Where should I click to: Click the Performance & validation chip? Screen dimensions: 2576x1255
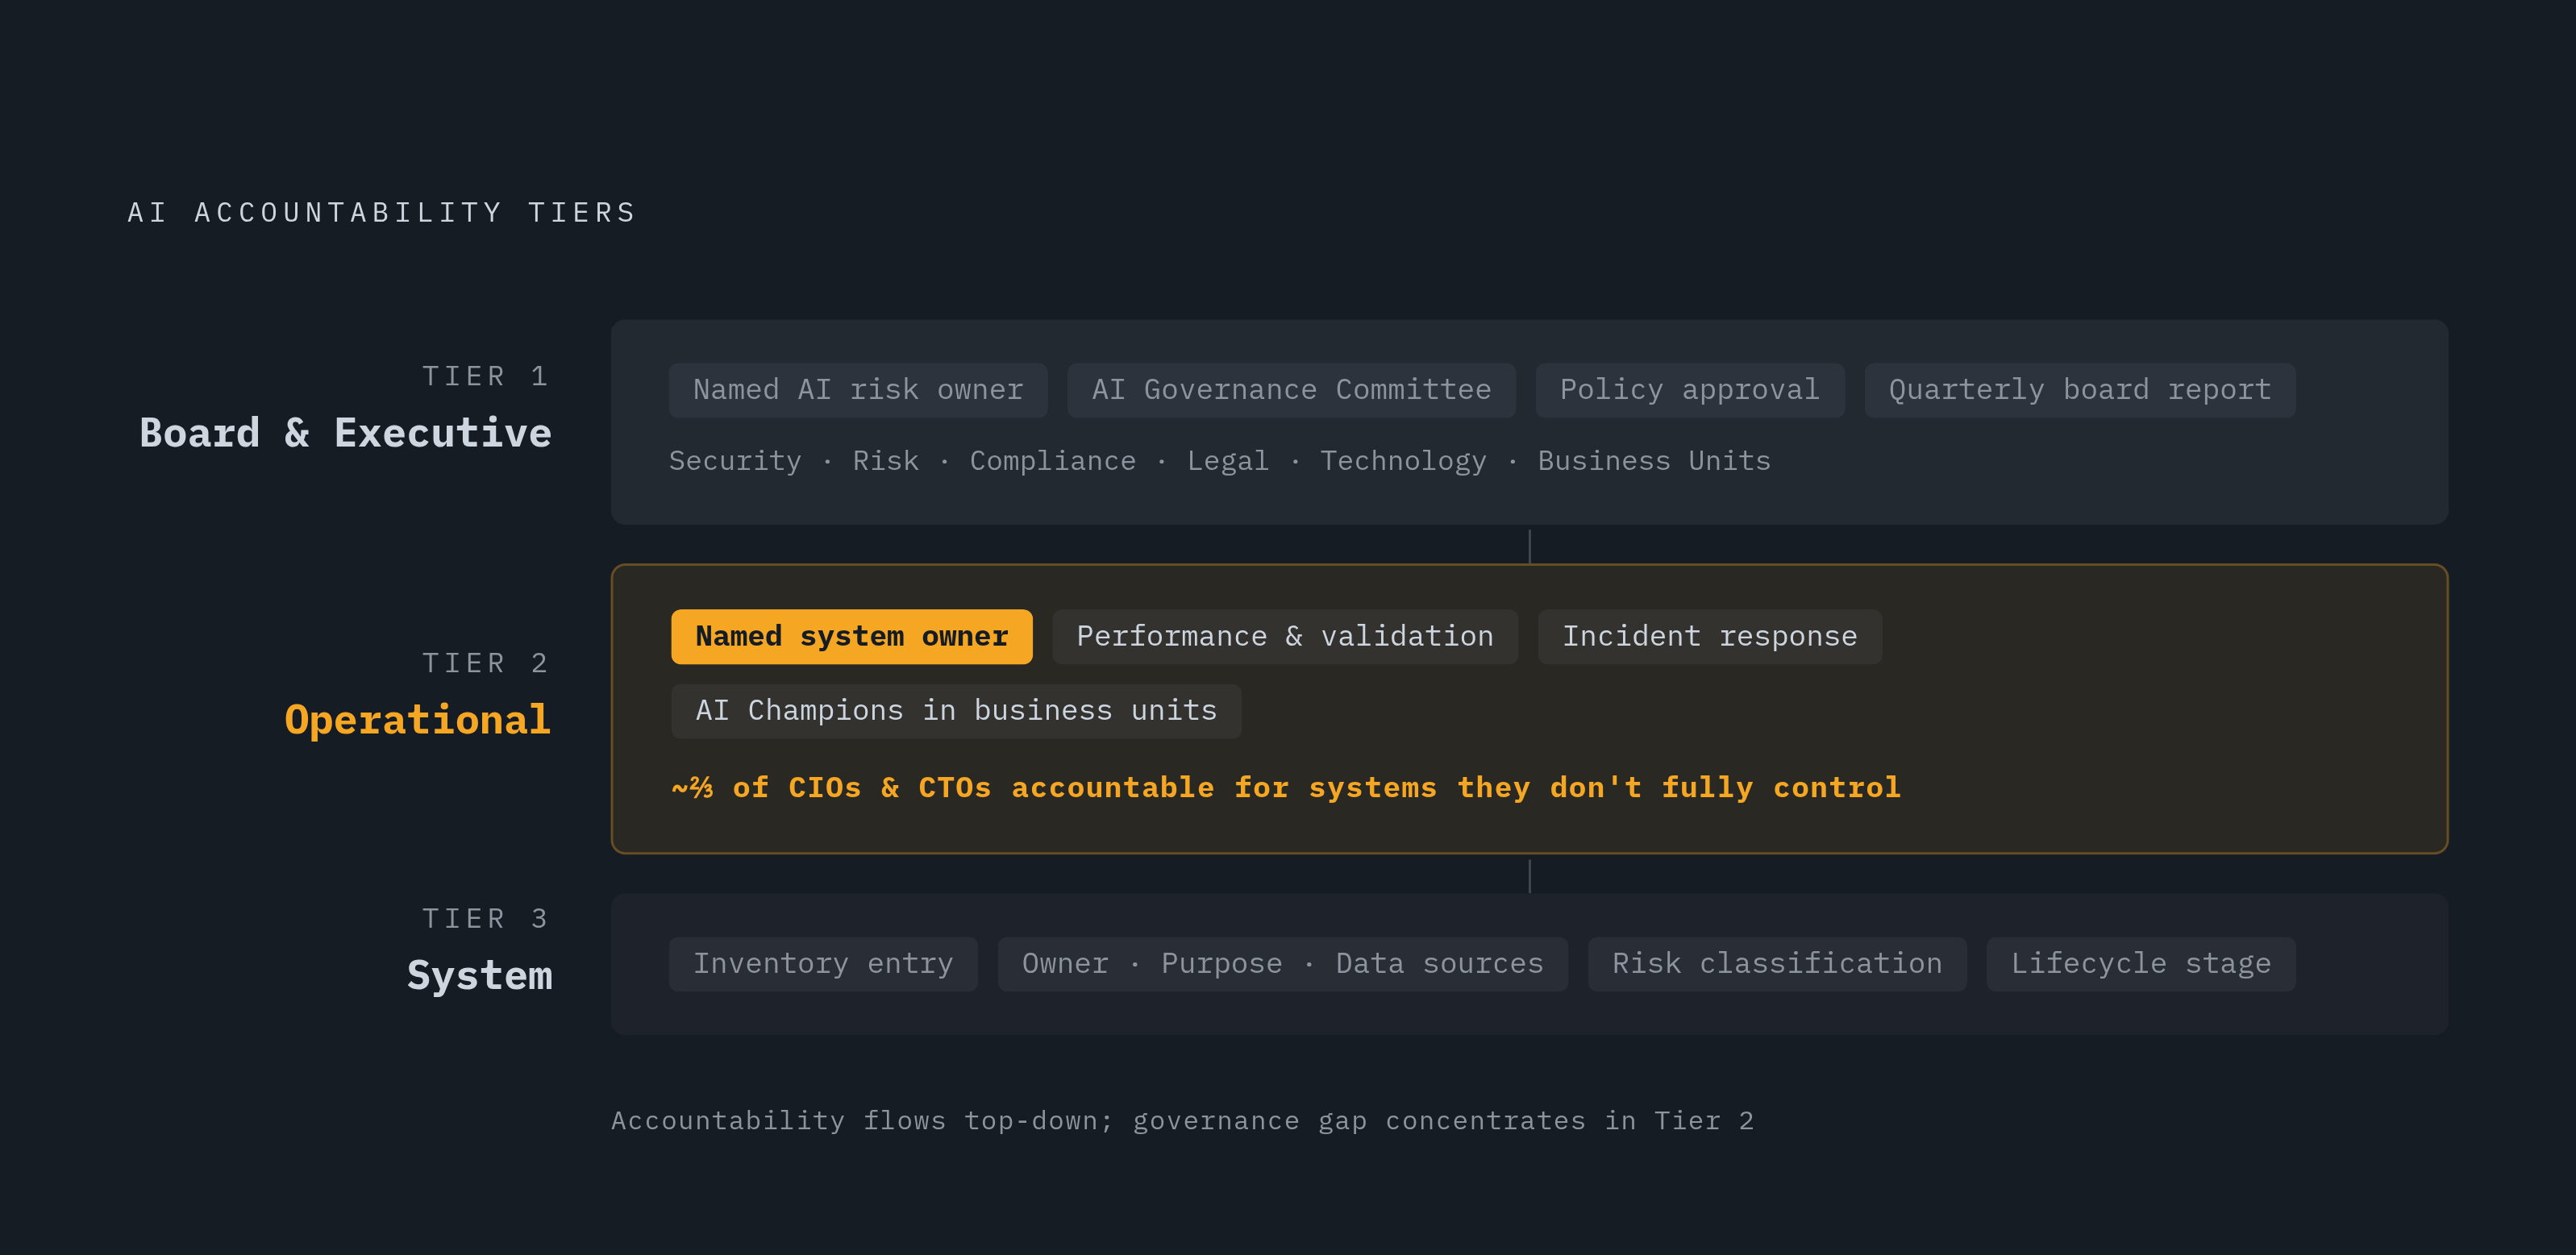(x=1285, y=637)
